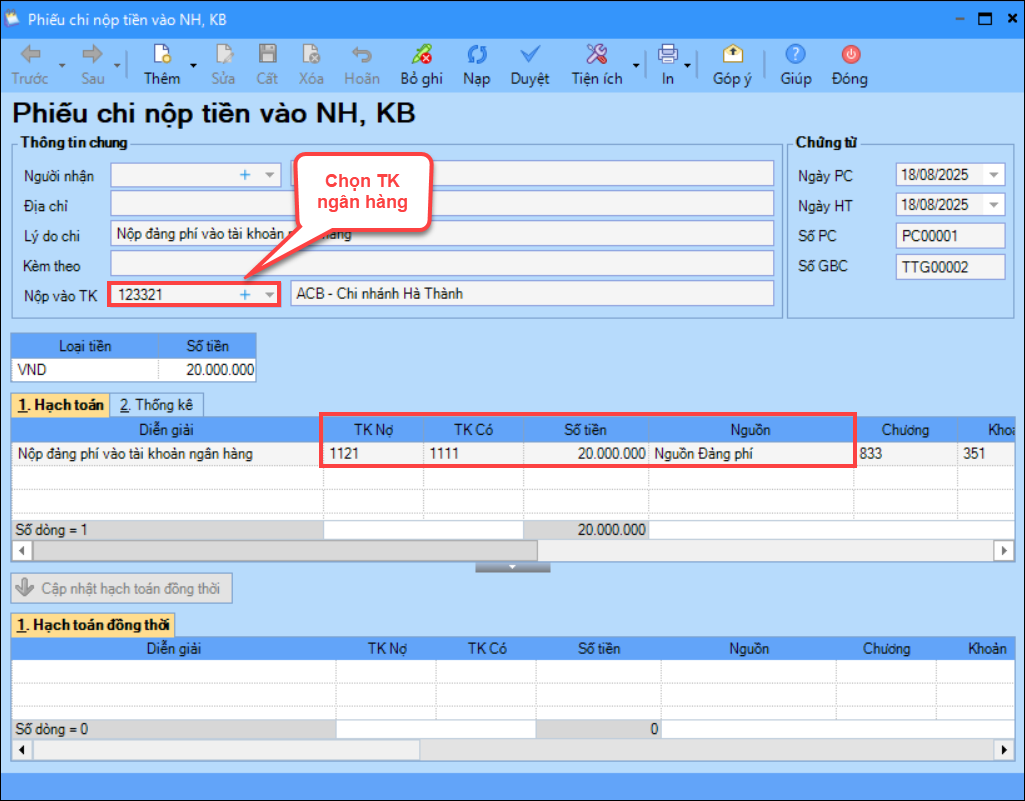Click the Nguồn header in Hạch toán grid
This screenshot has height=801, width=1025.
[x=750, y=430]
